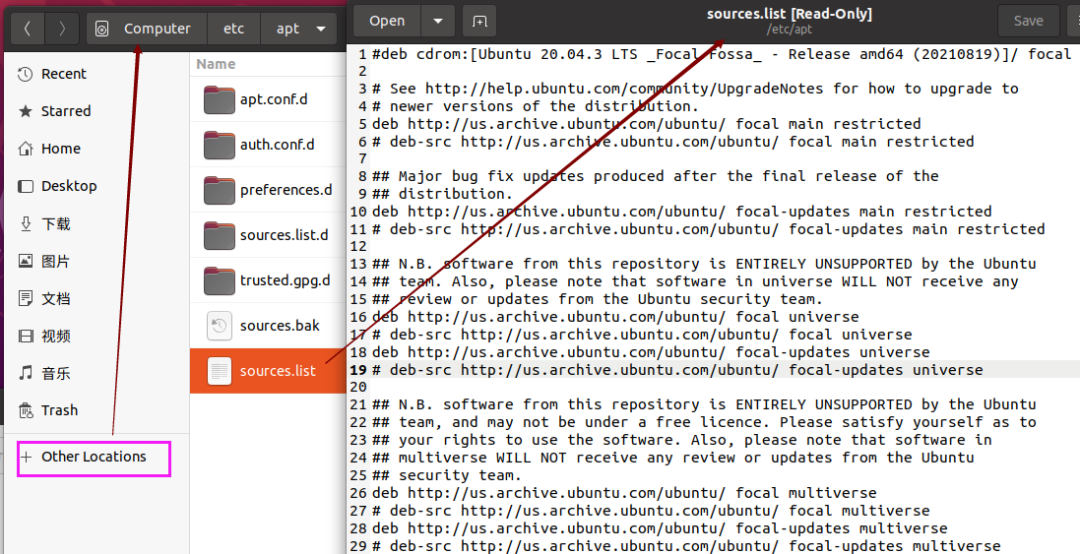Select the preferences.d file name

point(286,190)
